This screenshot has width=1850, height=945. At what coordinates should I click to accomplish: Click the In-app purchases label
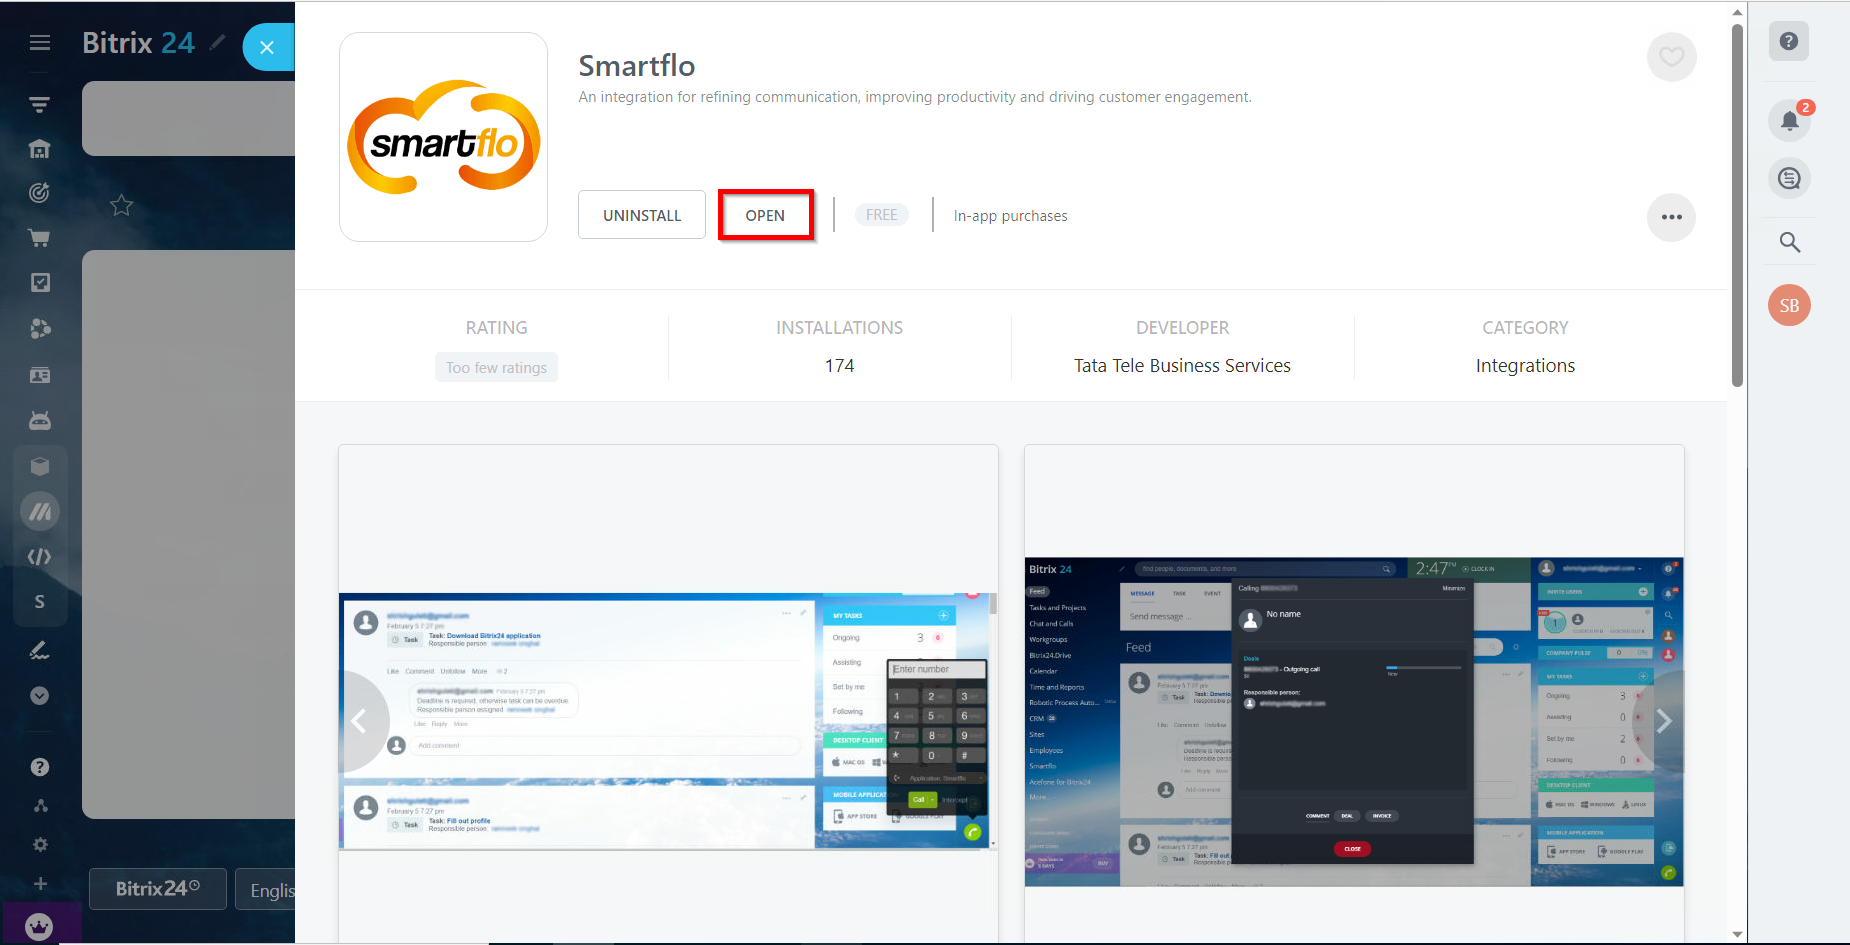tap(1010, 216)
